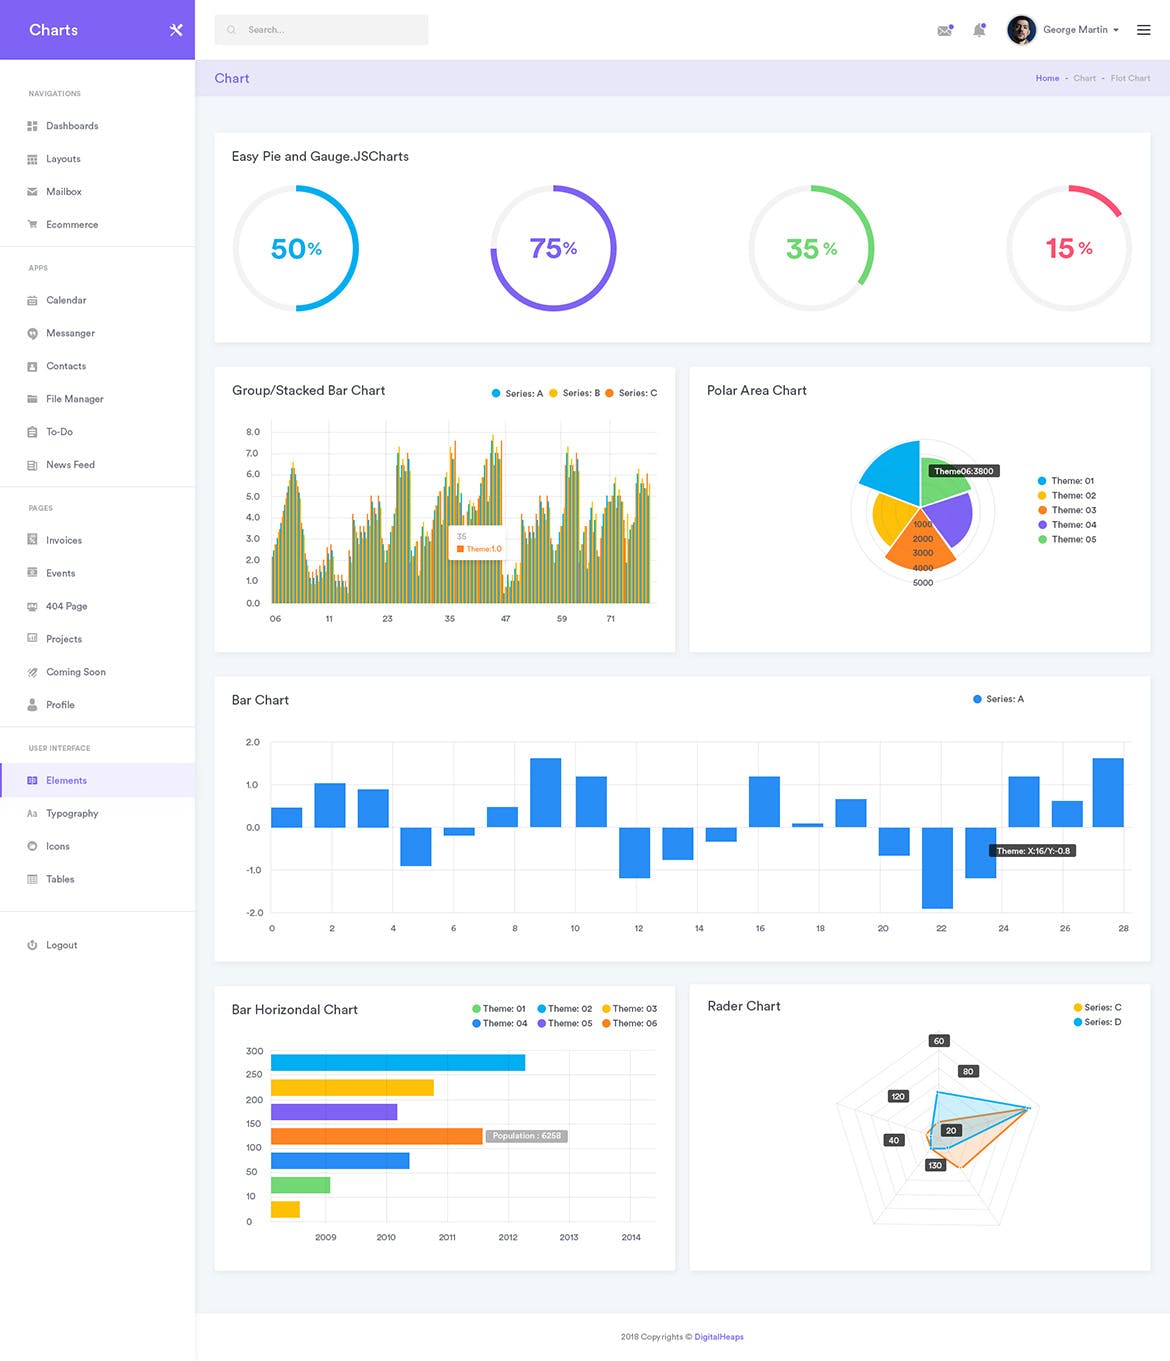Select the Calendar app icon
Screen dimensions: 1170x1361
click(x=32, y=300)
